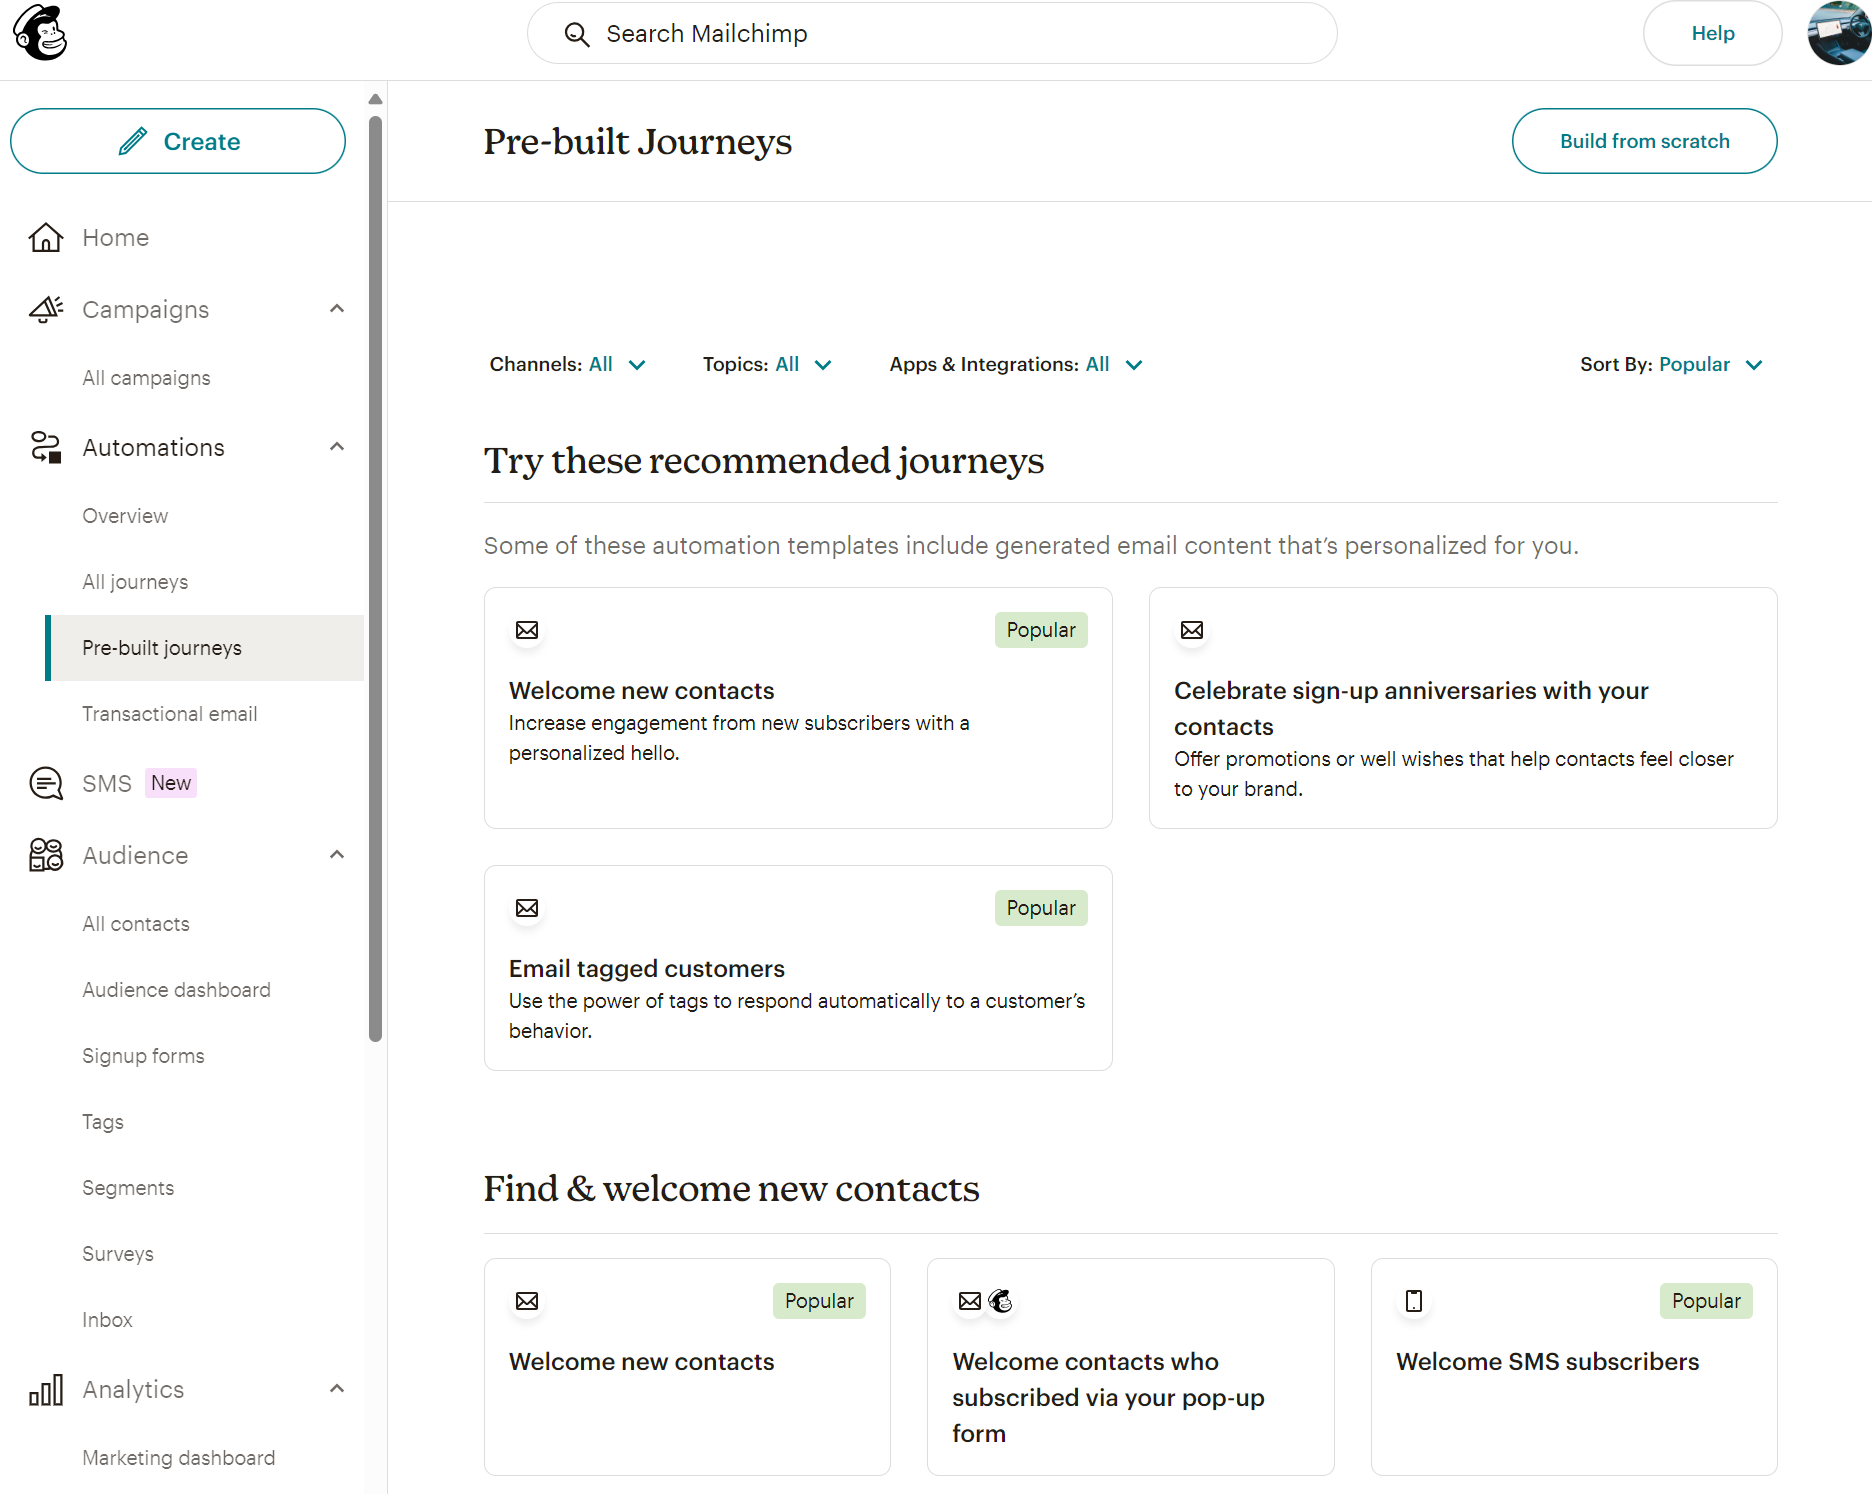The image size is (1872, 1494).
Task: Click the Analytics bar chart icon
Action: (46, 1389)
